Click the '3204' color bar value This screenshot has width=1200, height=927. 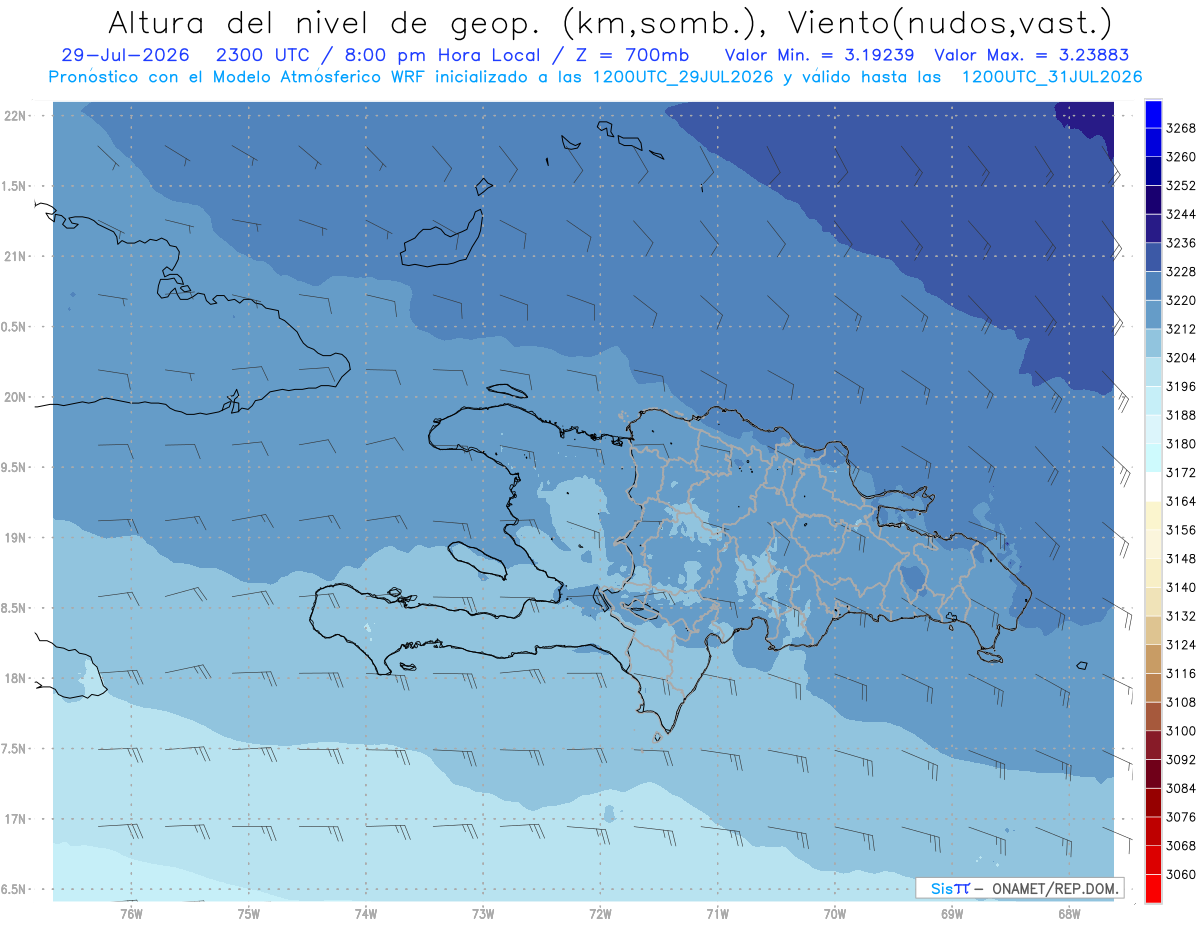1182,357
